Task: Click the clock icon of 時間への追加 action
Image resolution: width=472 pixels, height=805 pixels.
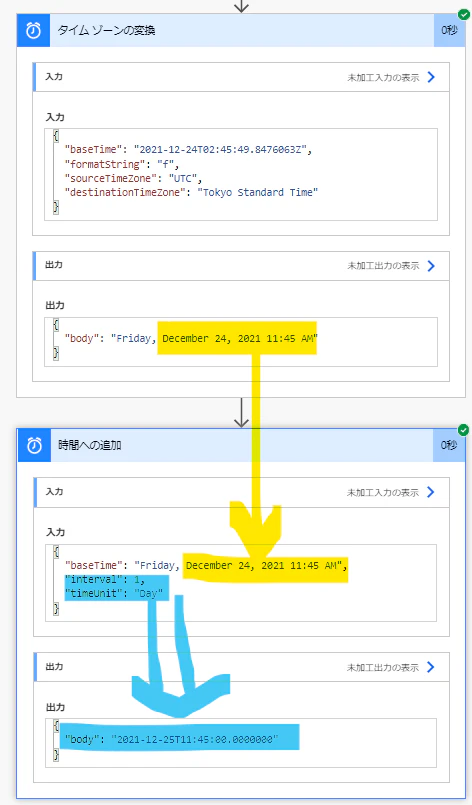Action: [34, 445]
